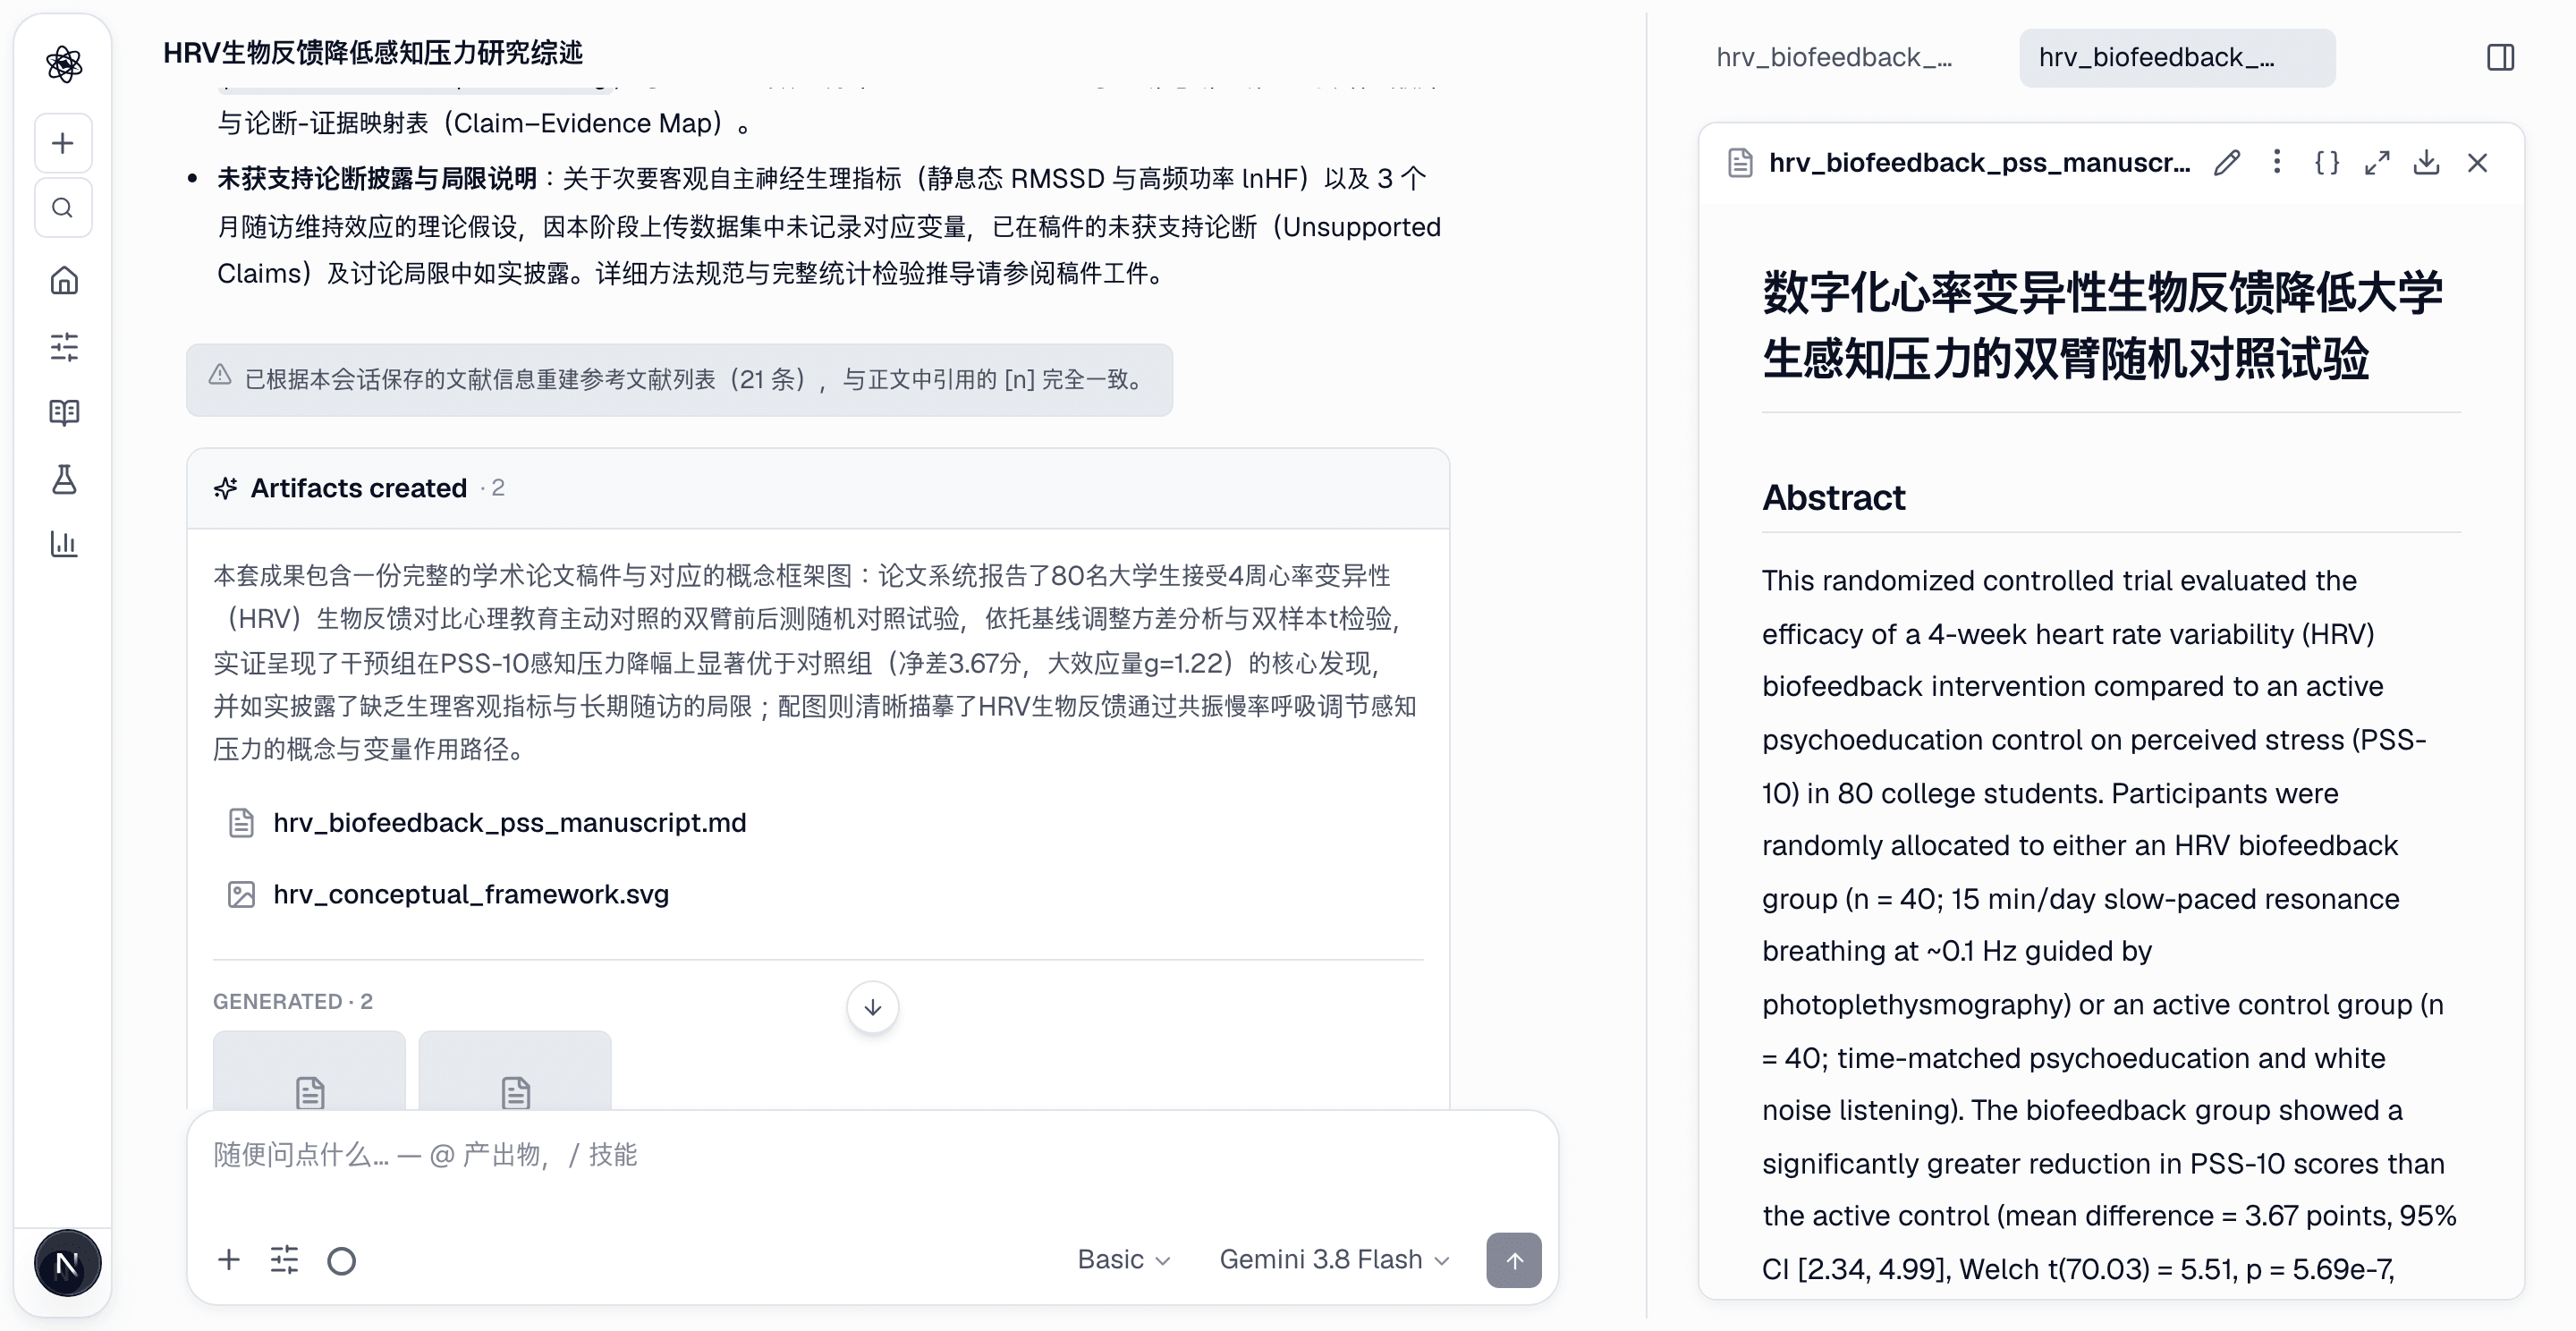
Task: Click the chat title HRV生物反馈降低感知压力研究综述
Action: (373, 53)
